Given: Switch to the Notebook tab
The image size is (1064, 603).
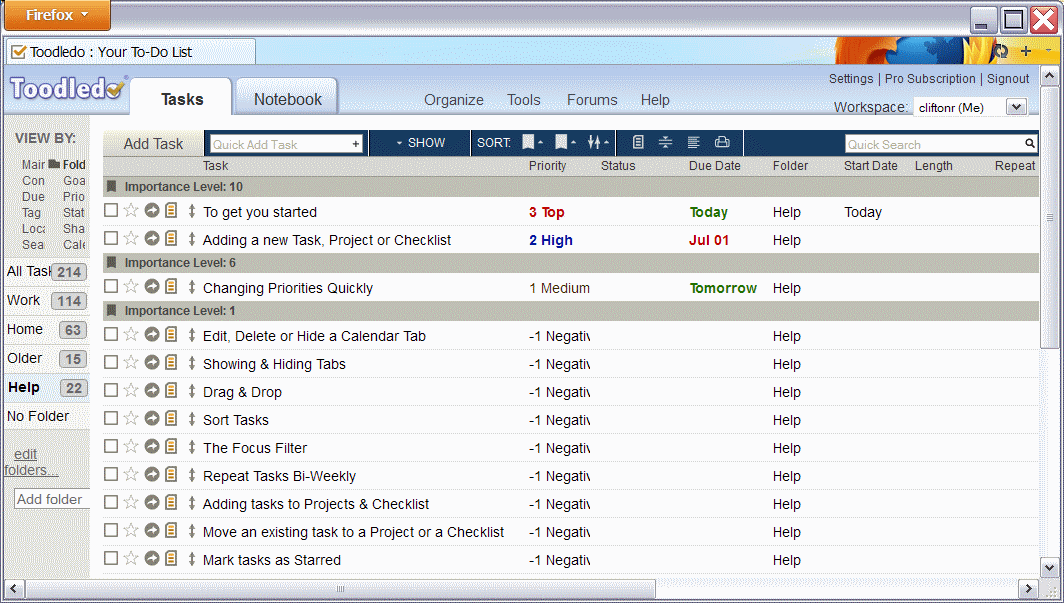Looking at the screenshot, I should (287, 99).
